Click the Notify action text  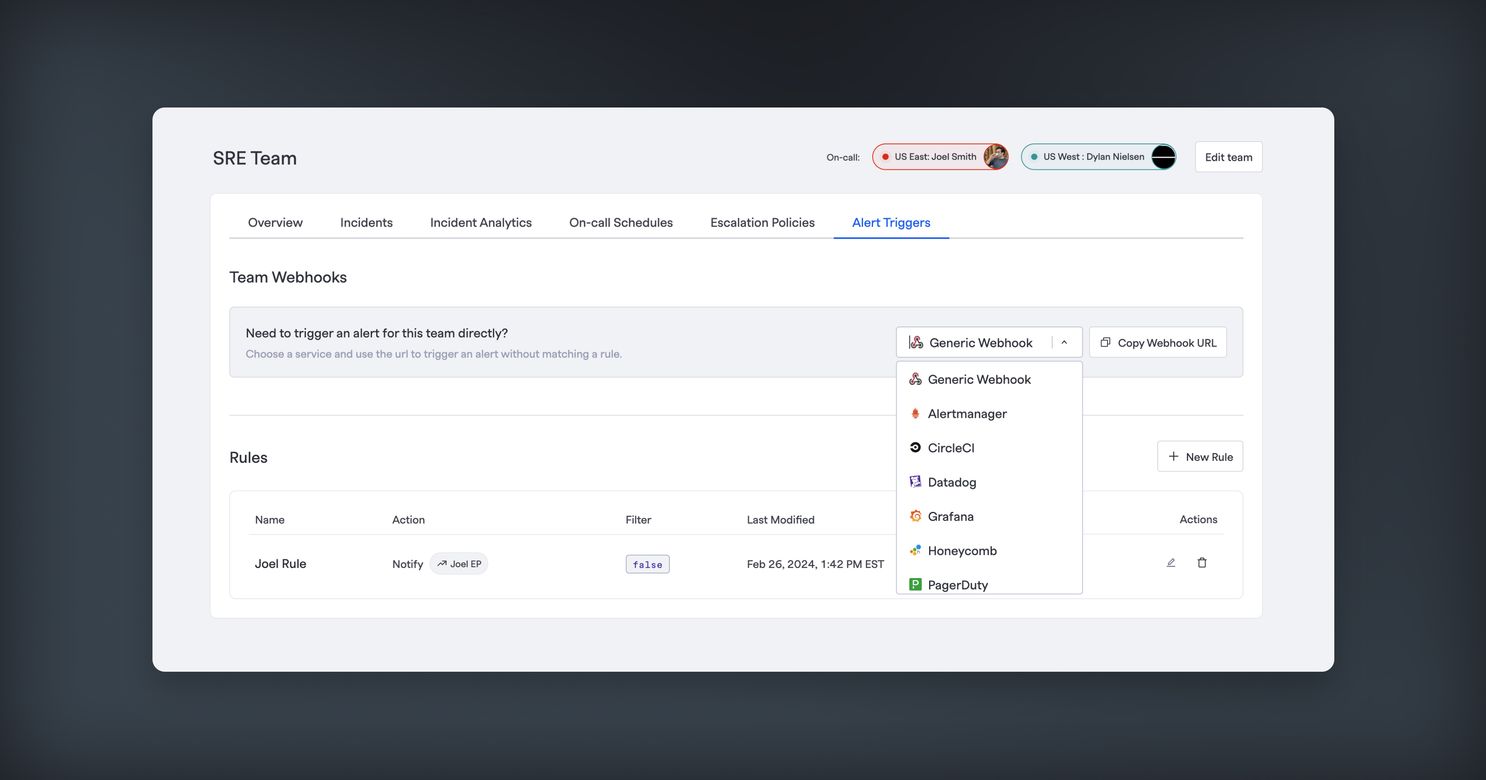click(x=407, y=564)
